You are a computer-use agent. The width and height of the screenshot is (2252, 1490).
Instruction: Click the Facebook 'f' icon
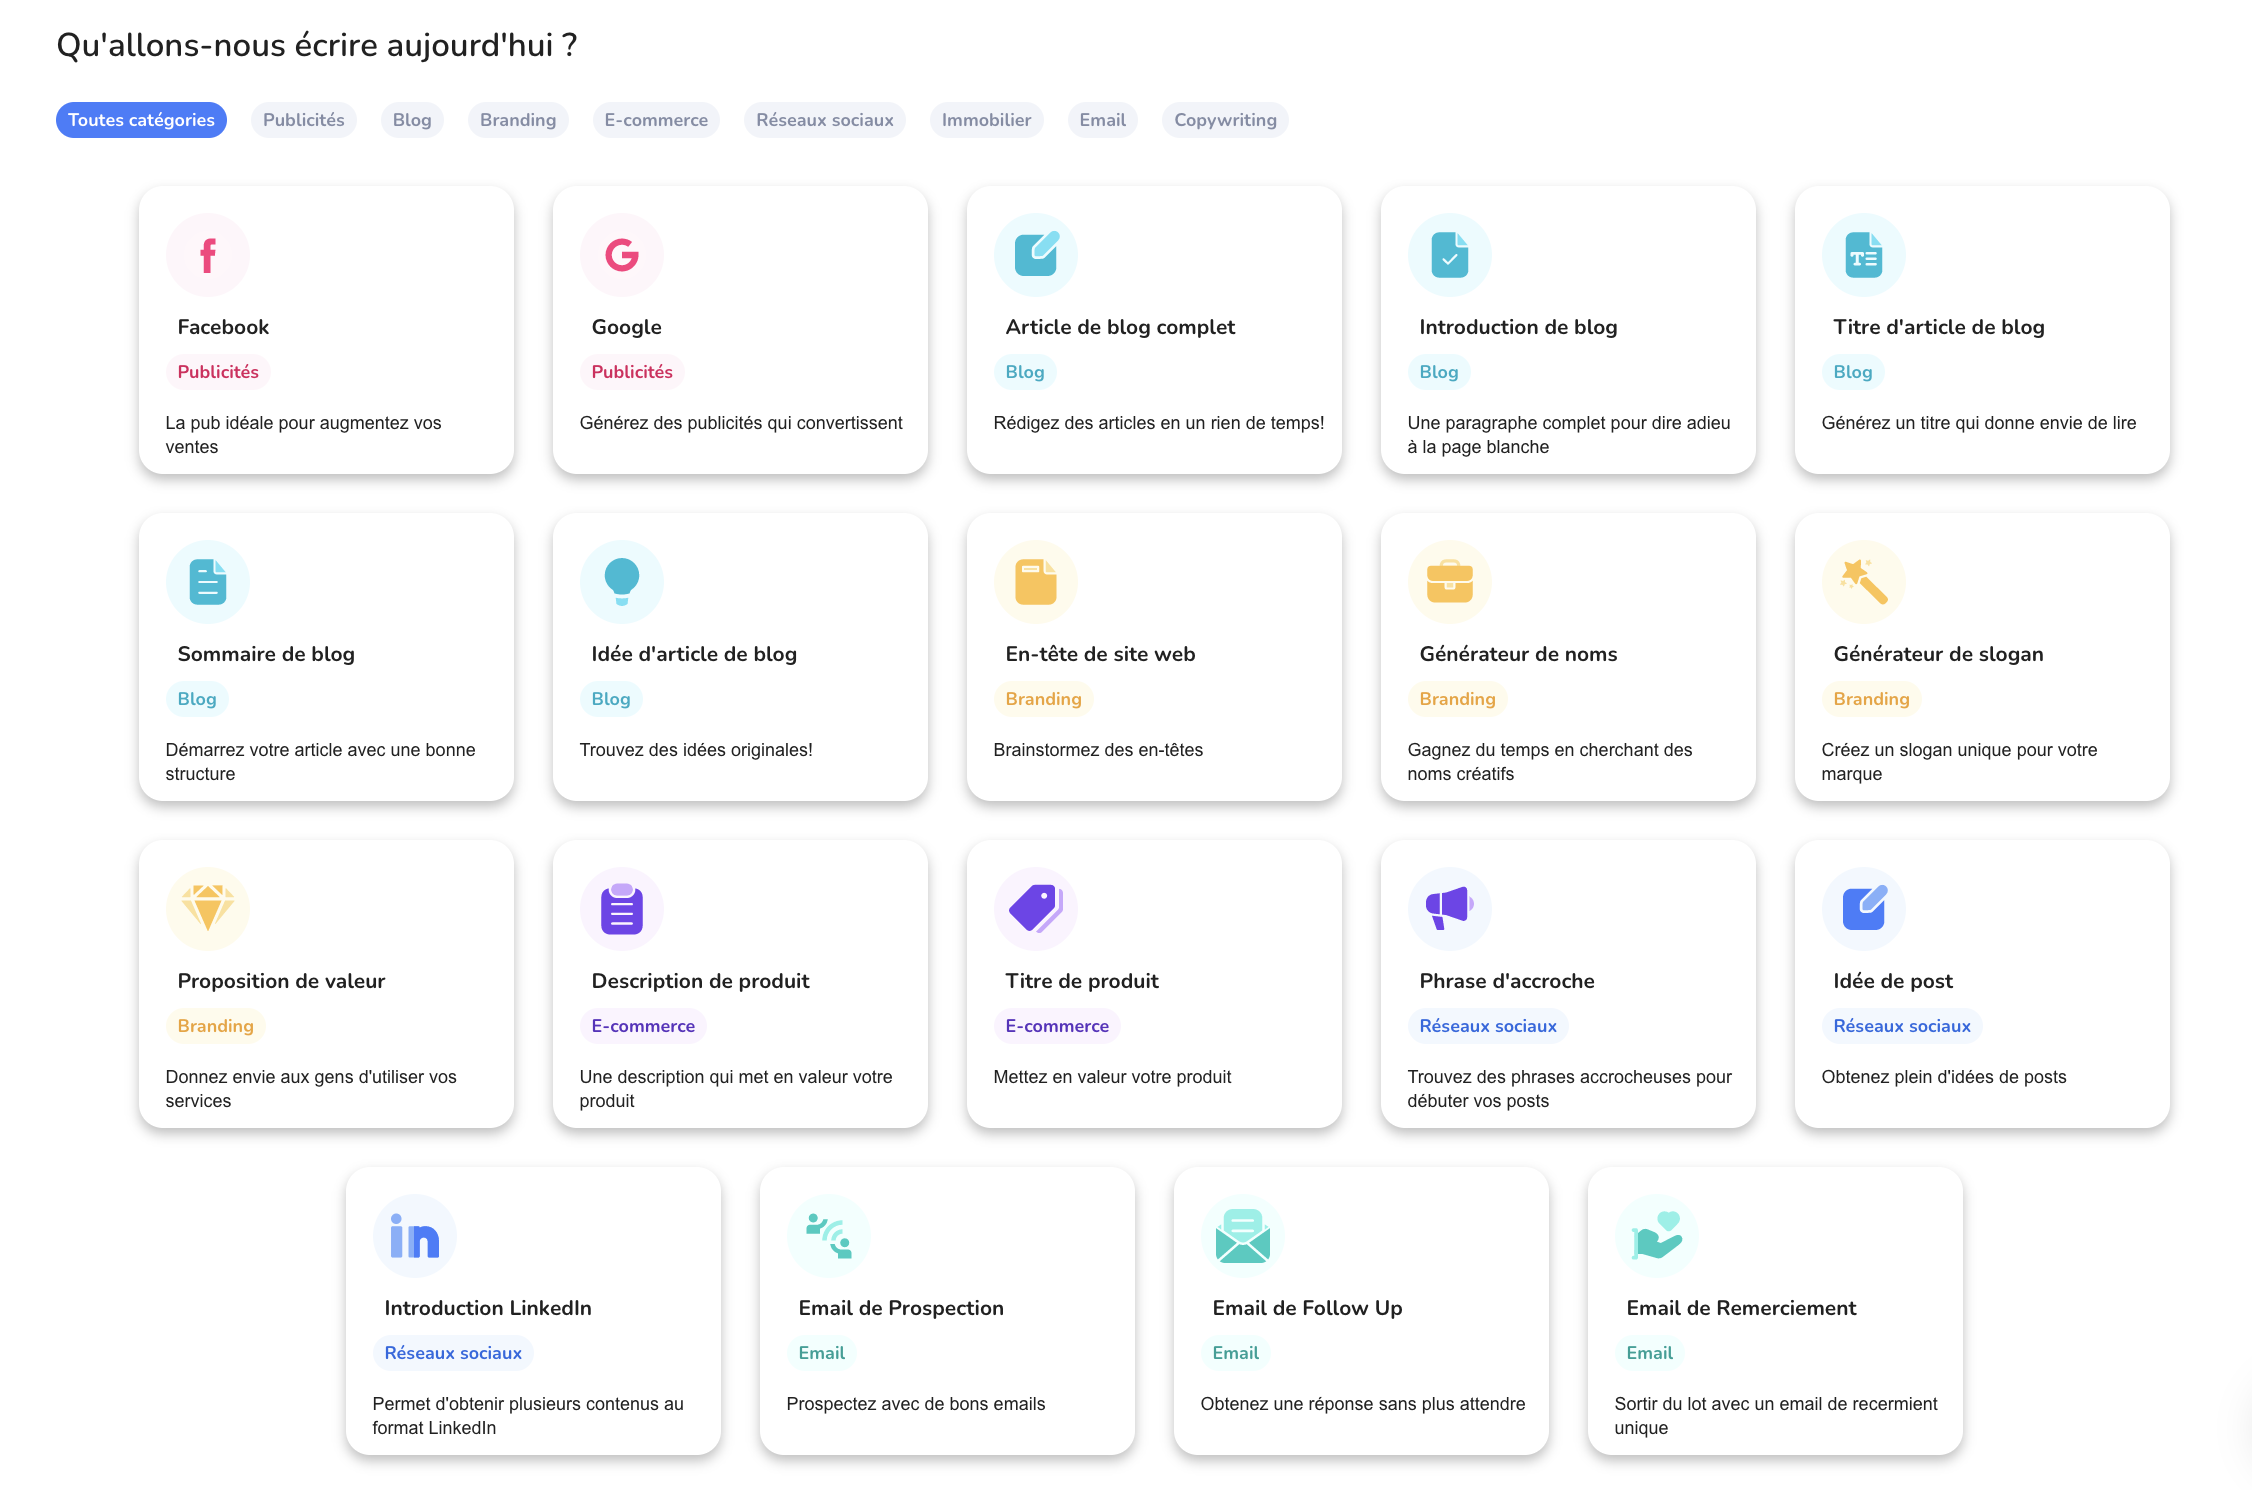click(208, 255)
